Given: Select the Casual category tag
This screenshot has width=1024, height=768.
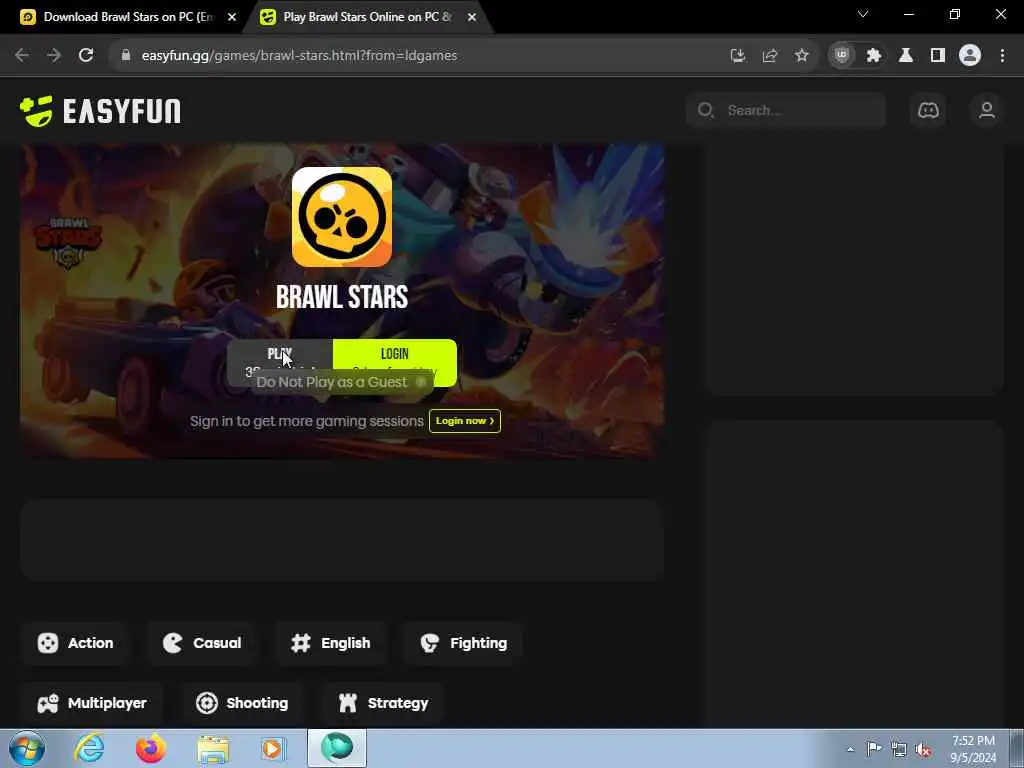Looking at the screenshot, I should click(x=202, y=643).
